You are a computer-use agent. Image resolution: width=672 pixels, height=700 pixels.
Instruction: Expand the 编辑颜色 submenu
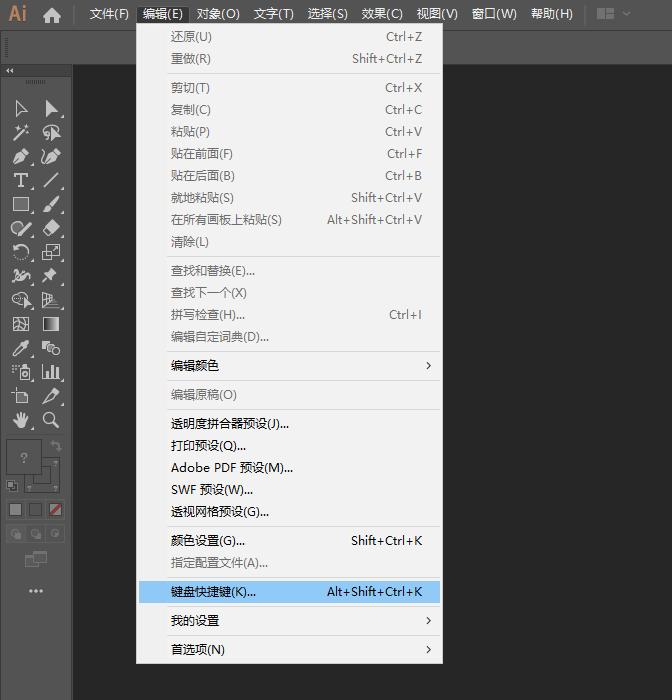pyautogui.click(x=289, y=366)
